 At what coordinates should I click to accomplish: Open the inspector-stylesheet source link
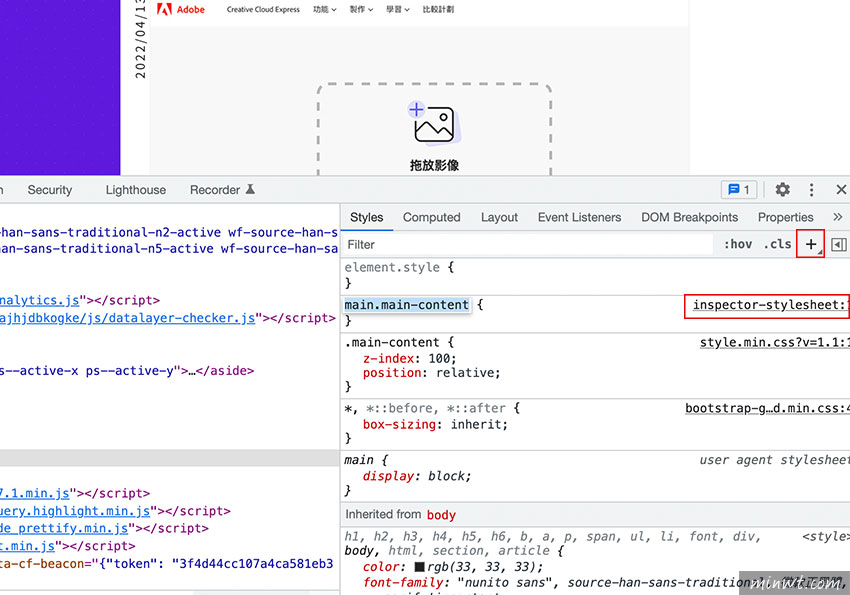point(769,305)
